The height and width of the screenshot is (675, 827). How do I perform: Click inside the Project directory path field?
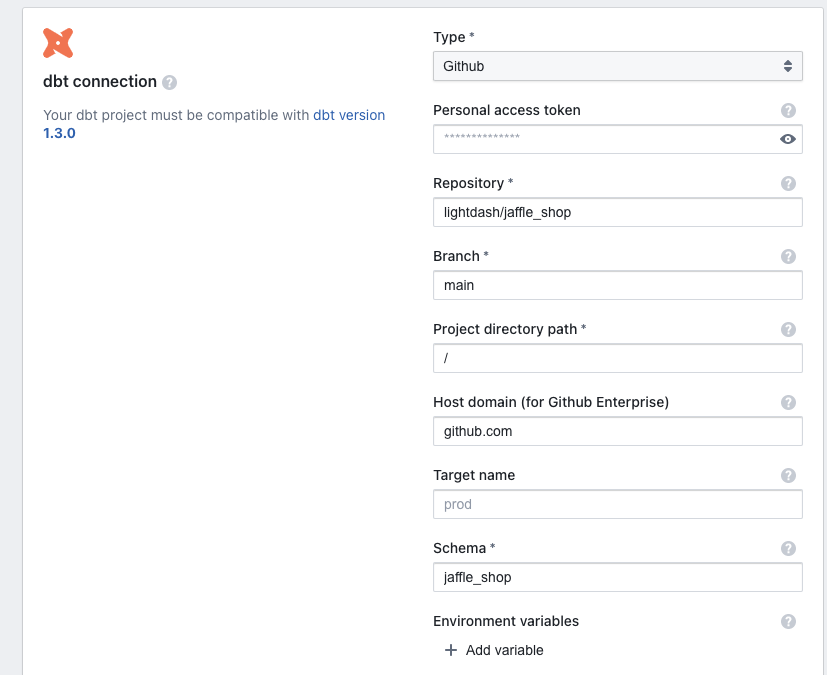[x=617, y=358]
